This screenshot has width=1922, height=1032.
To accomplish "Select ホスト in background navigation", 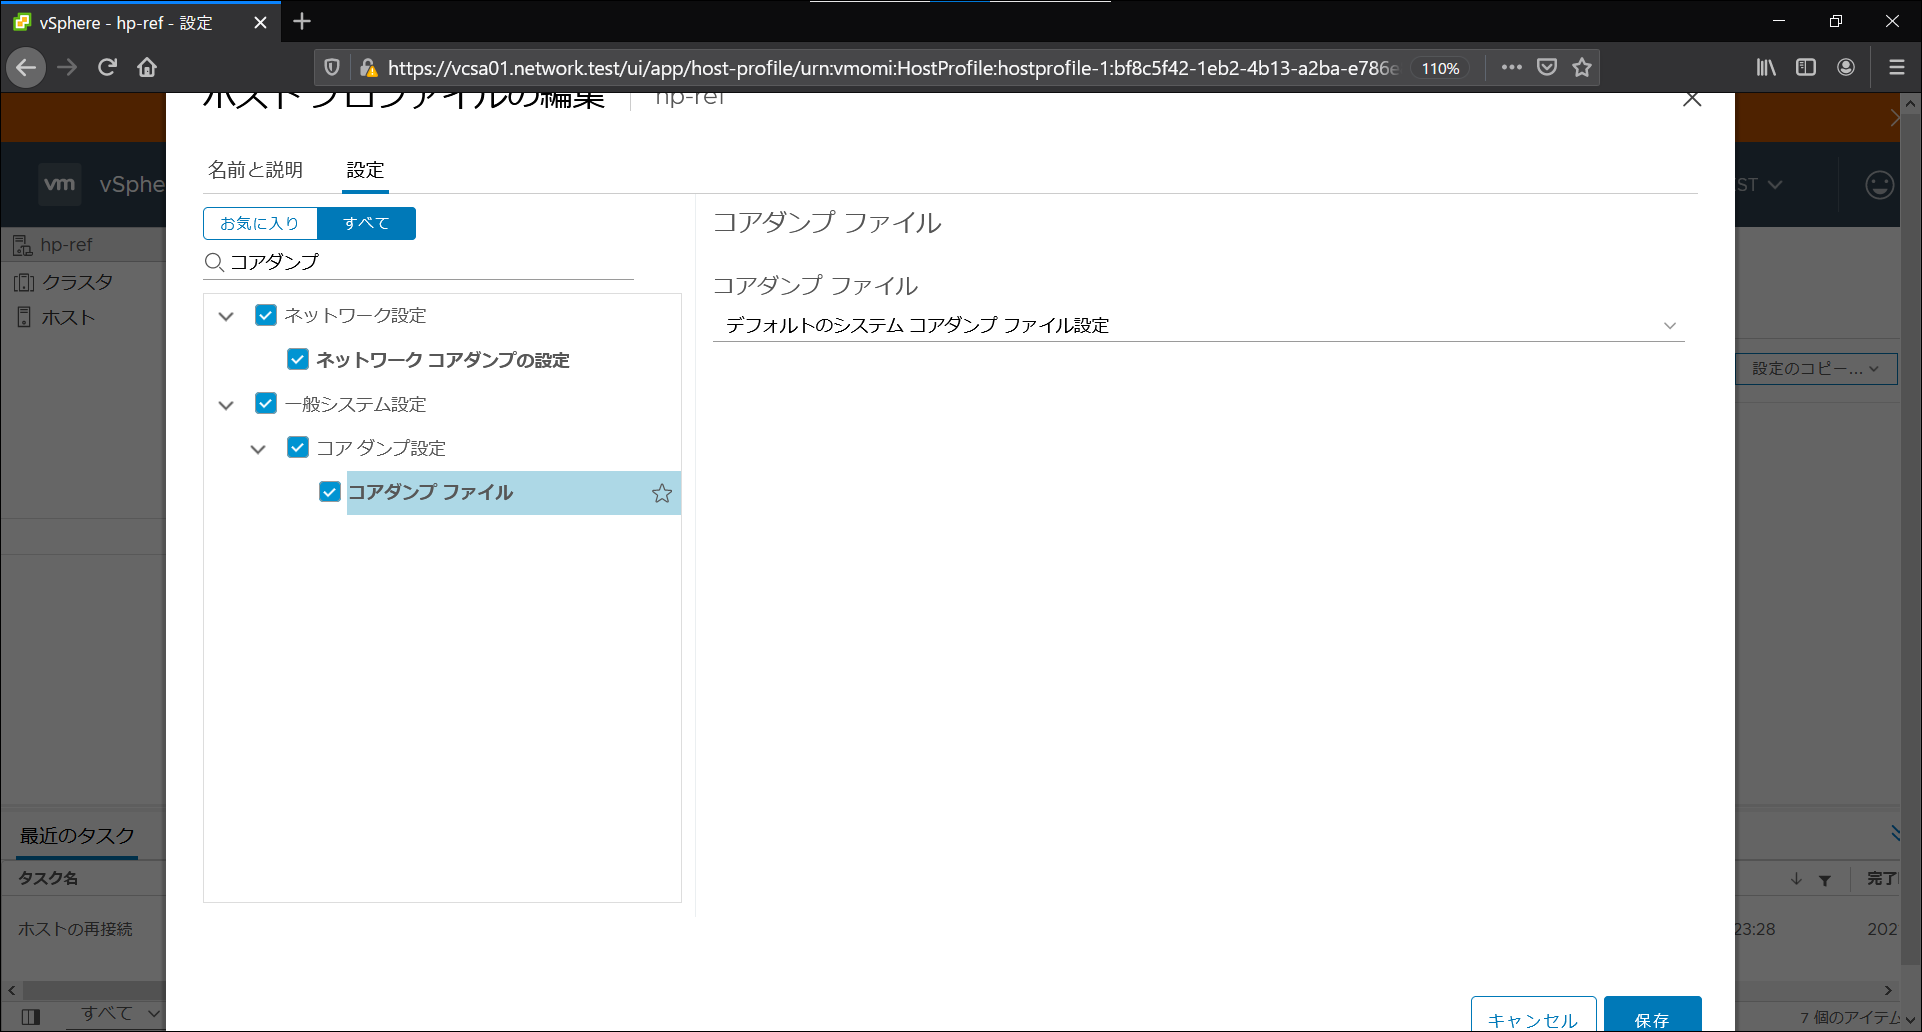I will click(68, 317).
